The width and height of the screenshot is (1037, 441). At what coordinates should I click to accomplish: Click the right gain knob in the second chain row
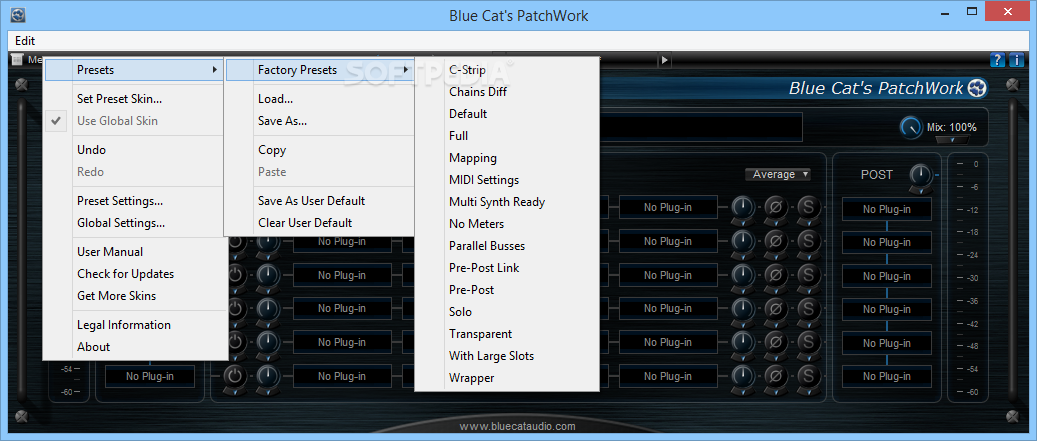point(743,241)
